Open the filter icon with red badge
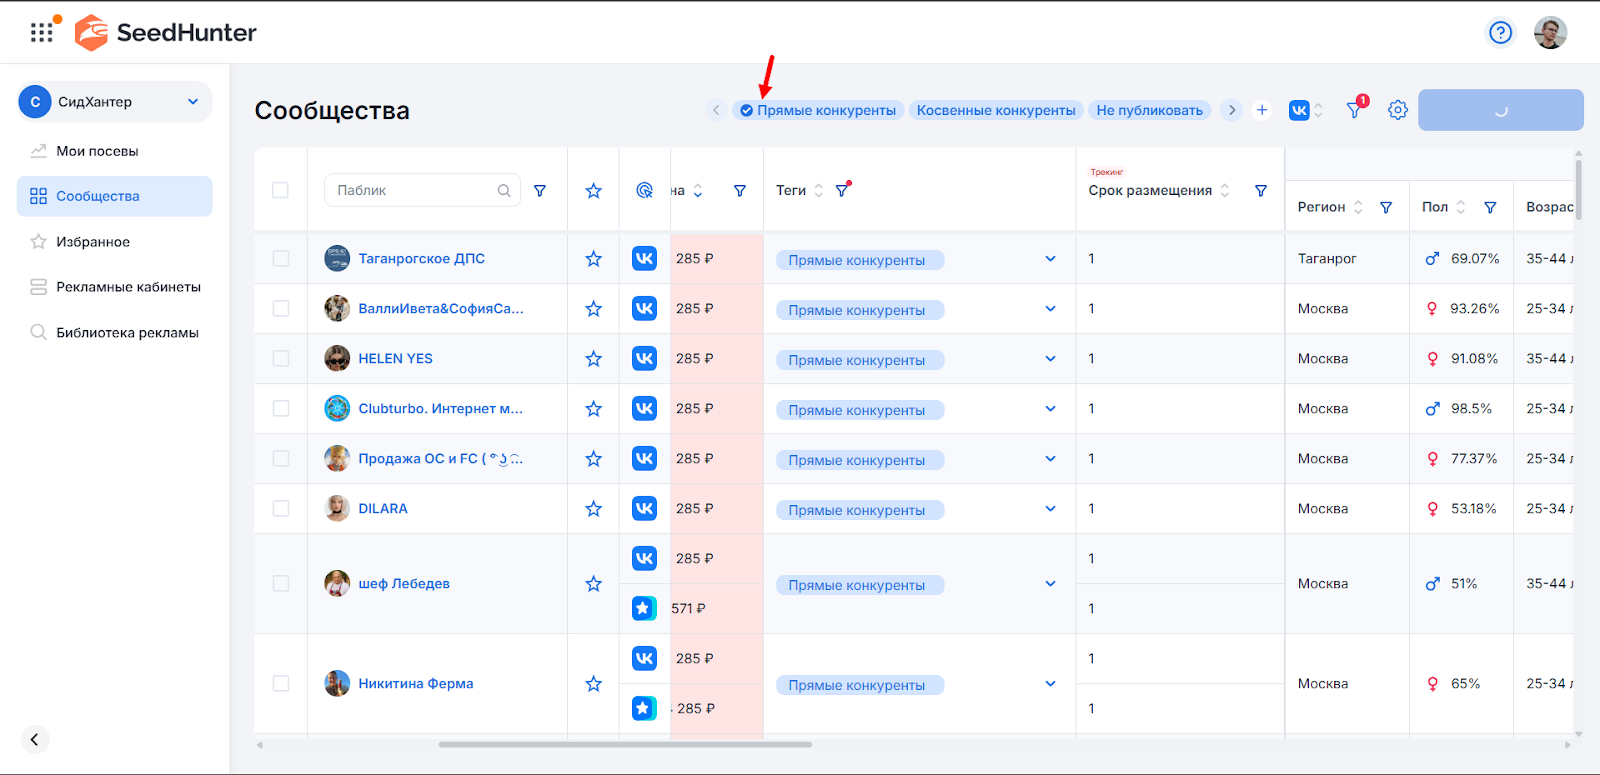Screen dimensions: 1600x775 [x=1354, y=110]
